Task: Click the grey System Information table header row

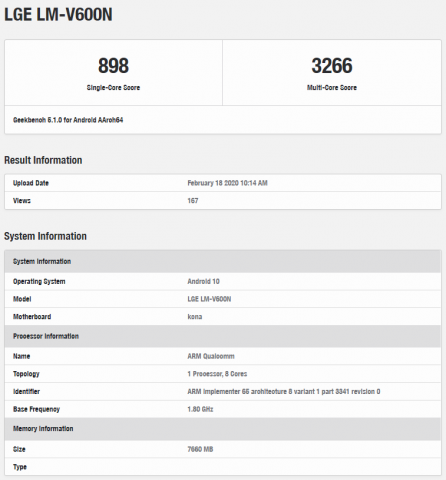Action: (x=223, y=261)
